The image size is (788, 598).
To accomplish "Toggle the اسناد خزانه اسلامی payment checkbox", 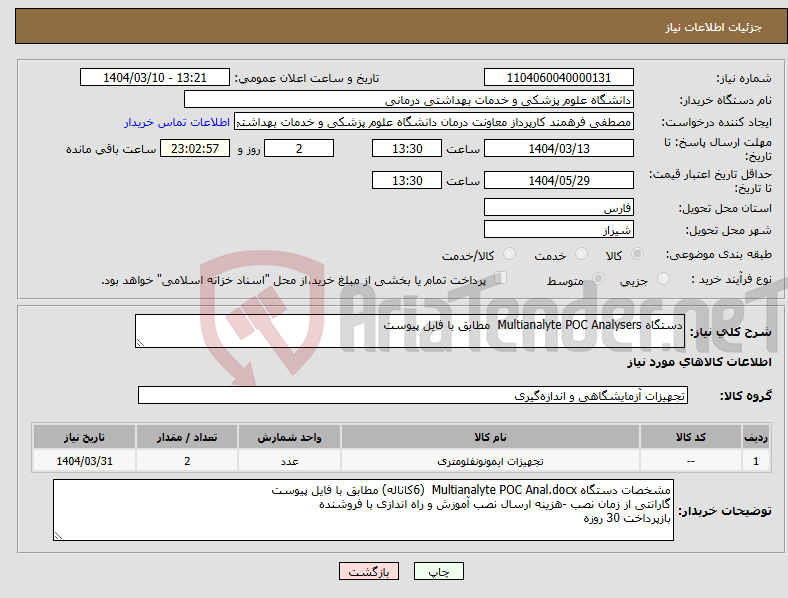I will pos(501,278).
